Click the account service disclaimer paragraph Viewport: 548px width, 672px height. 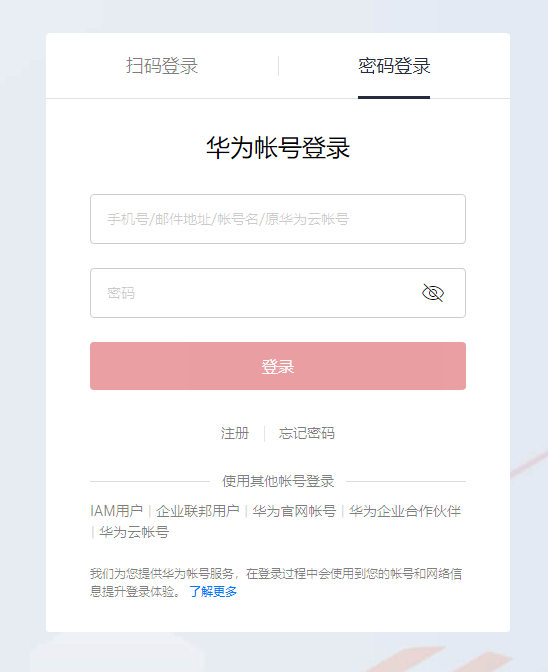tap(276, 582)
